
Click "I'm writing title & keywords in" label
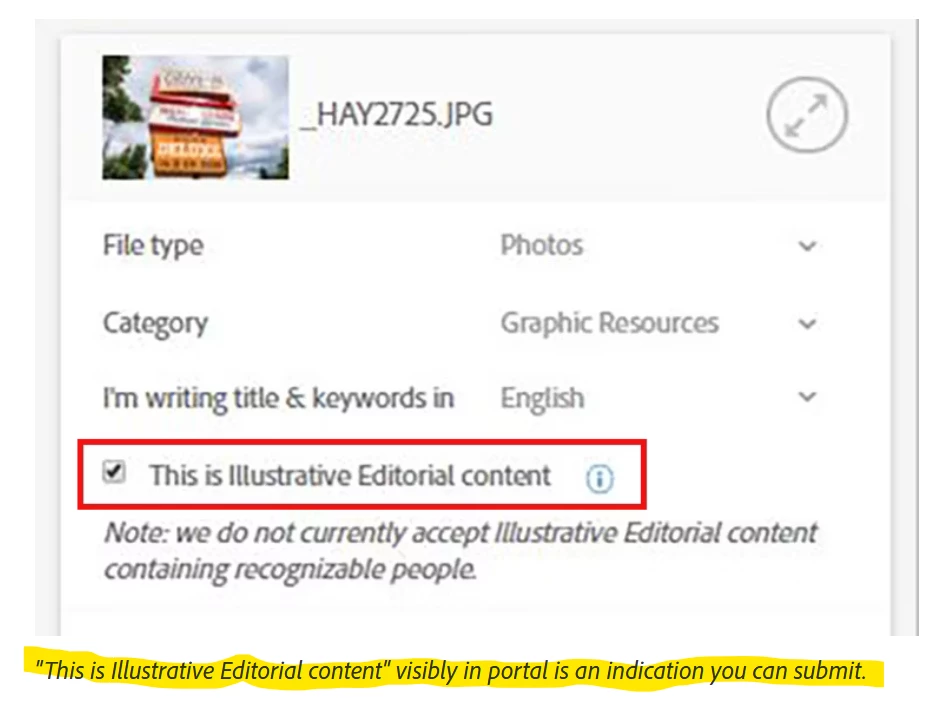tap(278, 398)
